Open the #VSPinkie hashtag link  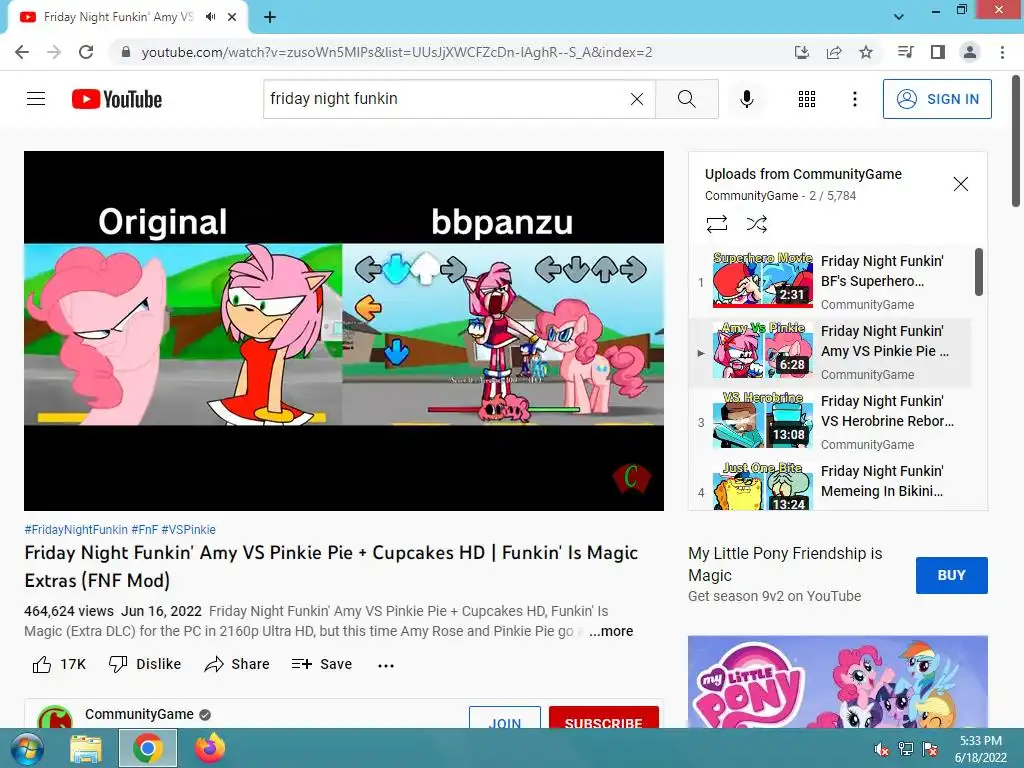pyautogui.click(x=188, y=530)
